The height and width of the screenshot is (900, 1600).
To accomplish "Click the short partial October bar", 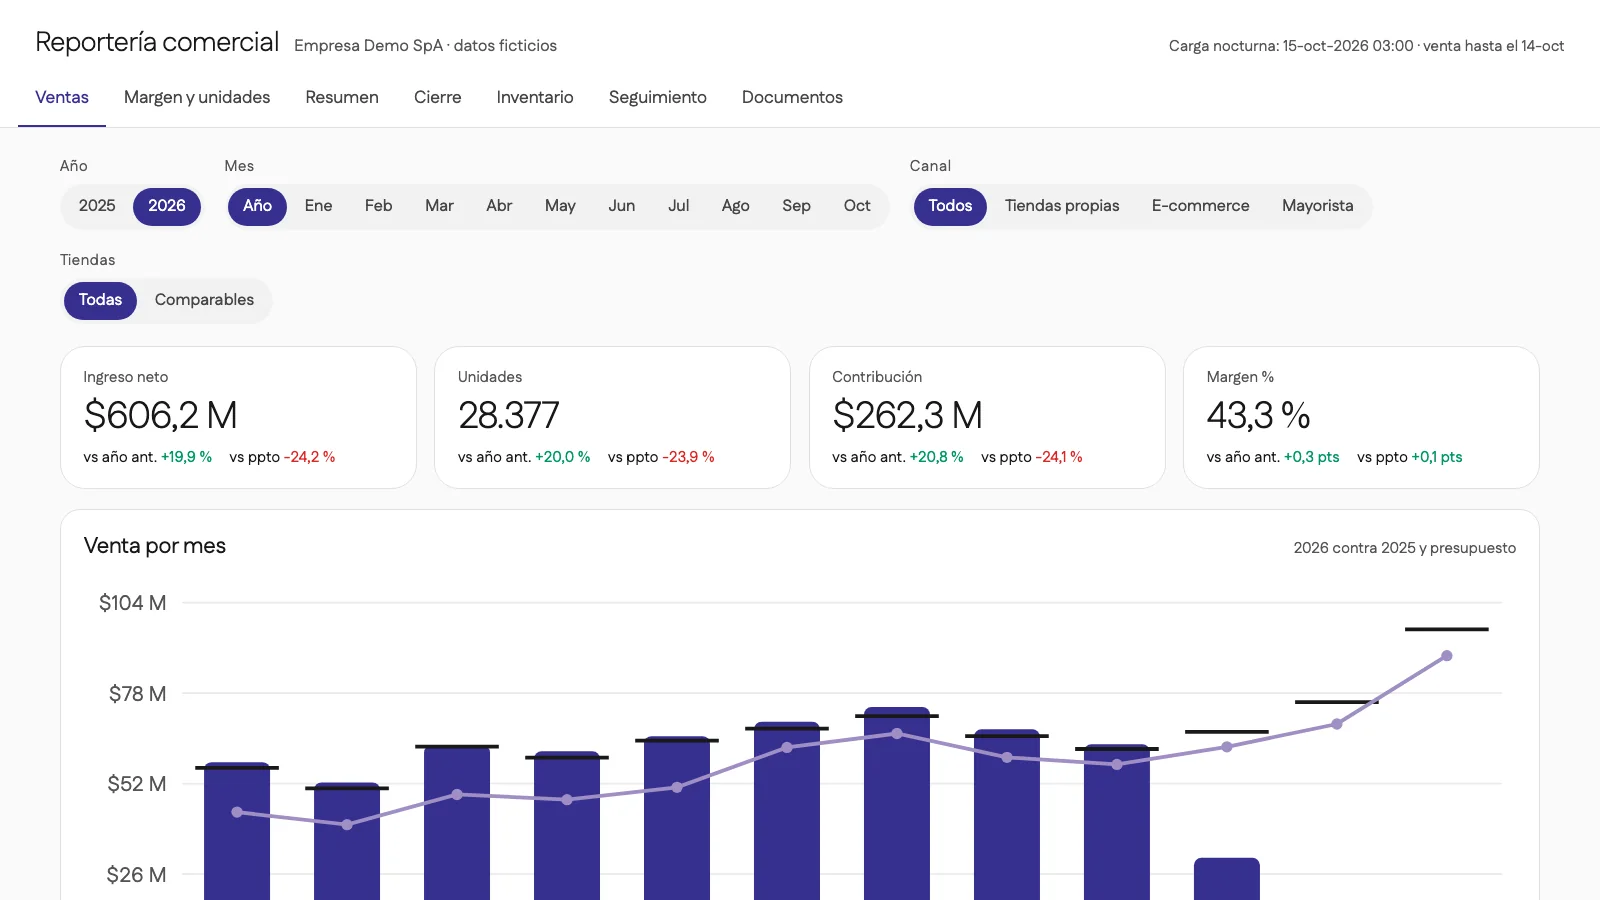I will (1227, 879).
